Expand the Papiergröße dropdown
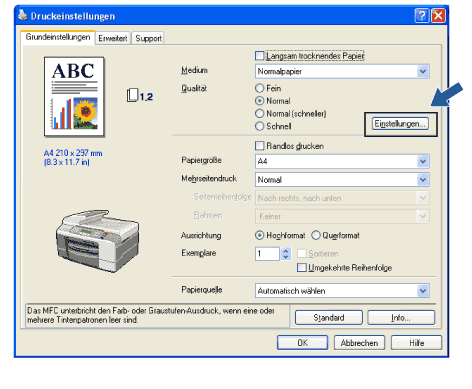This screenshot has width=472, height=389. (x=423, y=161)
